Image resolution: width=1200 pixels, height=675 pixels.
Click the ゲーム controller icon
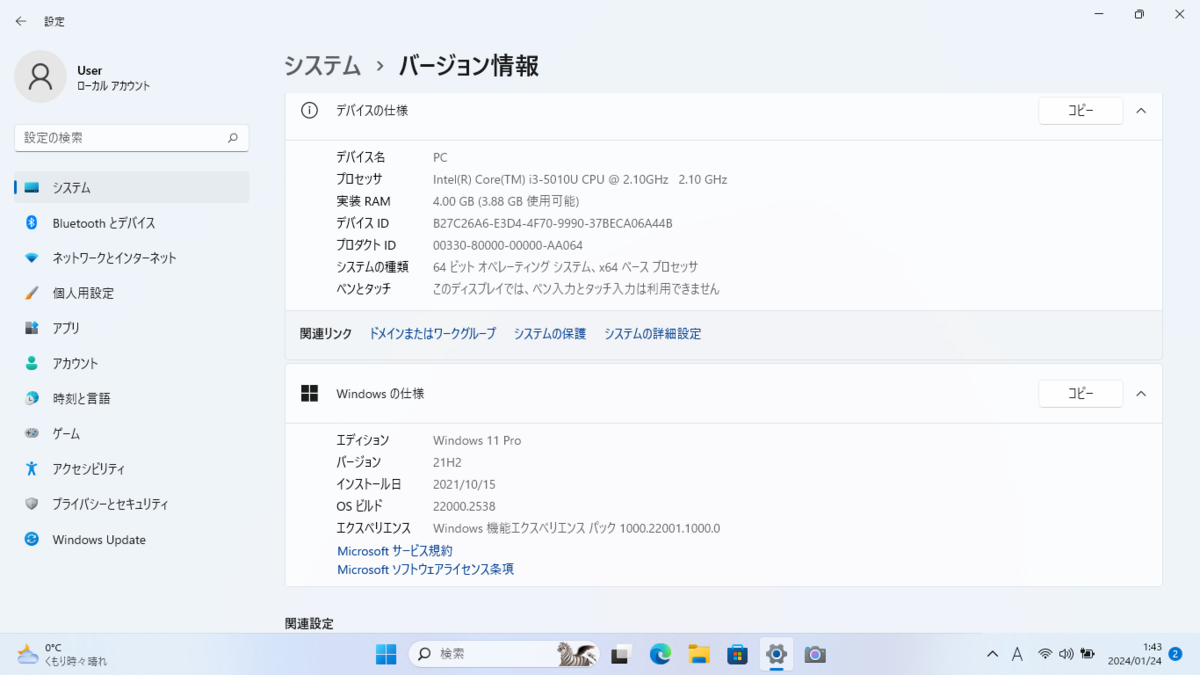[32, 434]
